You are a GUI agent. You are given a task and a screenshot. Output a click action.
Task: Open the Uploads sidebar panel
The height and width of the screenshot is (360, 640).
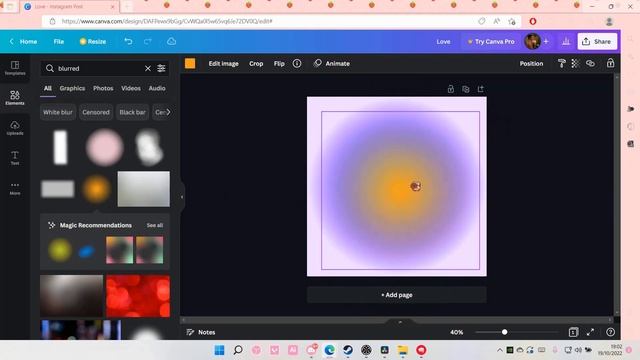tap(15, 128)
